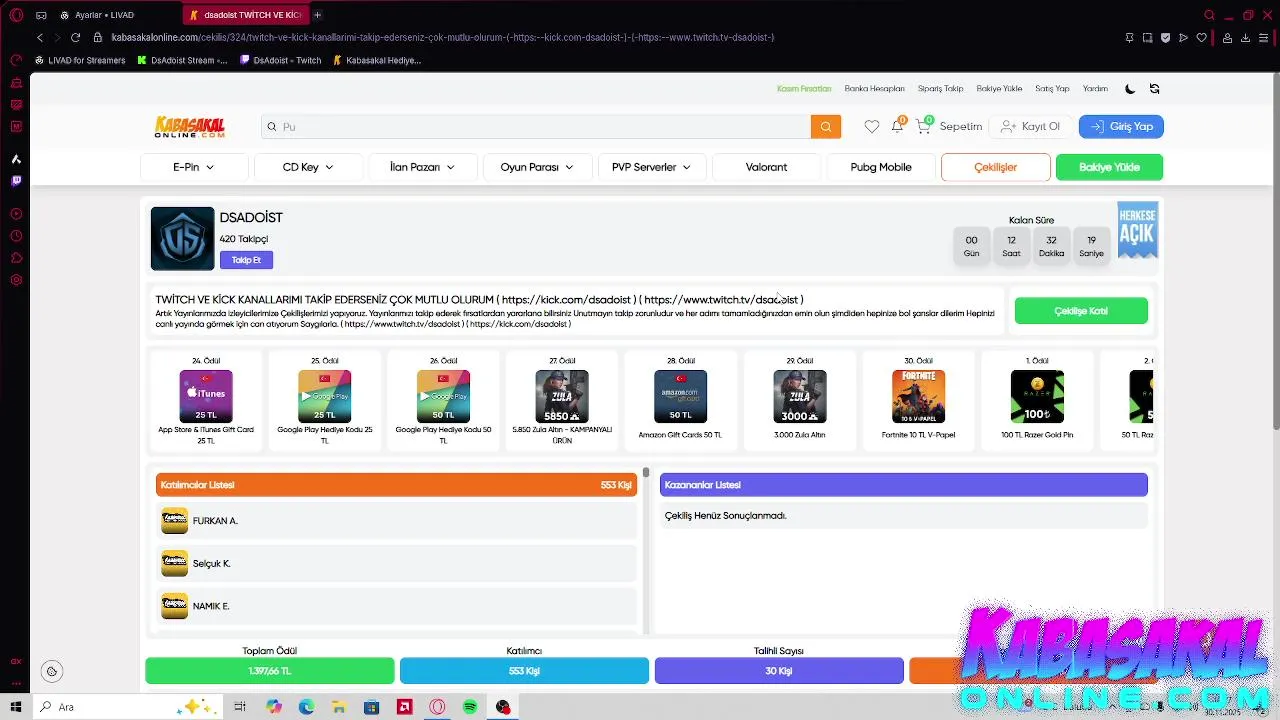Open Microsoft Edge from taskbar
This screenshot has width=1280, height=720.
coord(306,707)
